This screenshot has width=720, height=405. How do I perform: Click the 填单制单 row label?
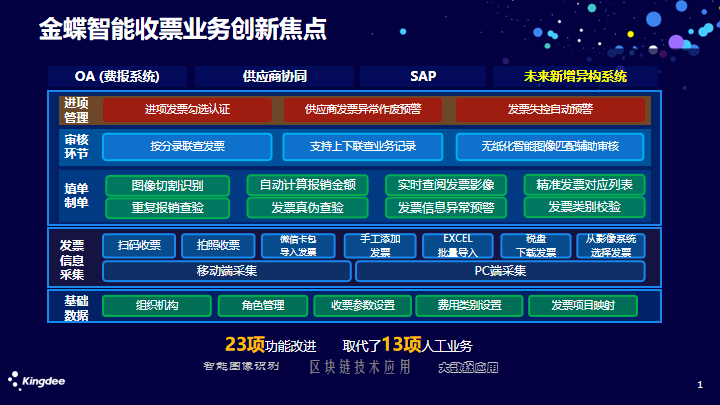coord(76,196)
